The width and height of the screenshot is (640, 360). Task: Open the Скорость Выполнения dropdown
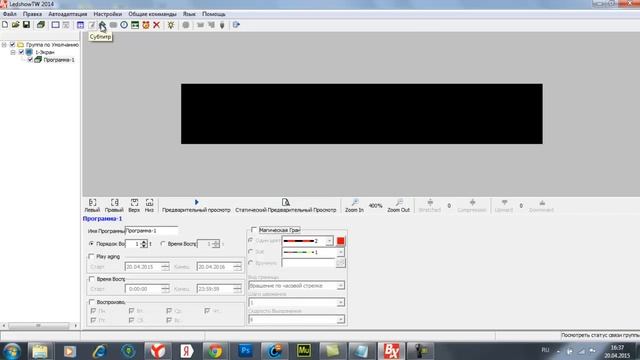tap(340, 320)
